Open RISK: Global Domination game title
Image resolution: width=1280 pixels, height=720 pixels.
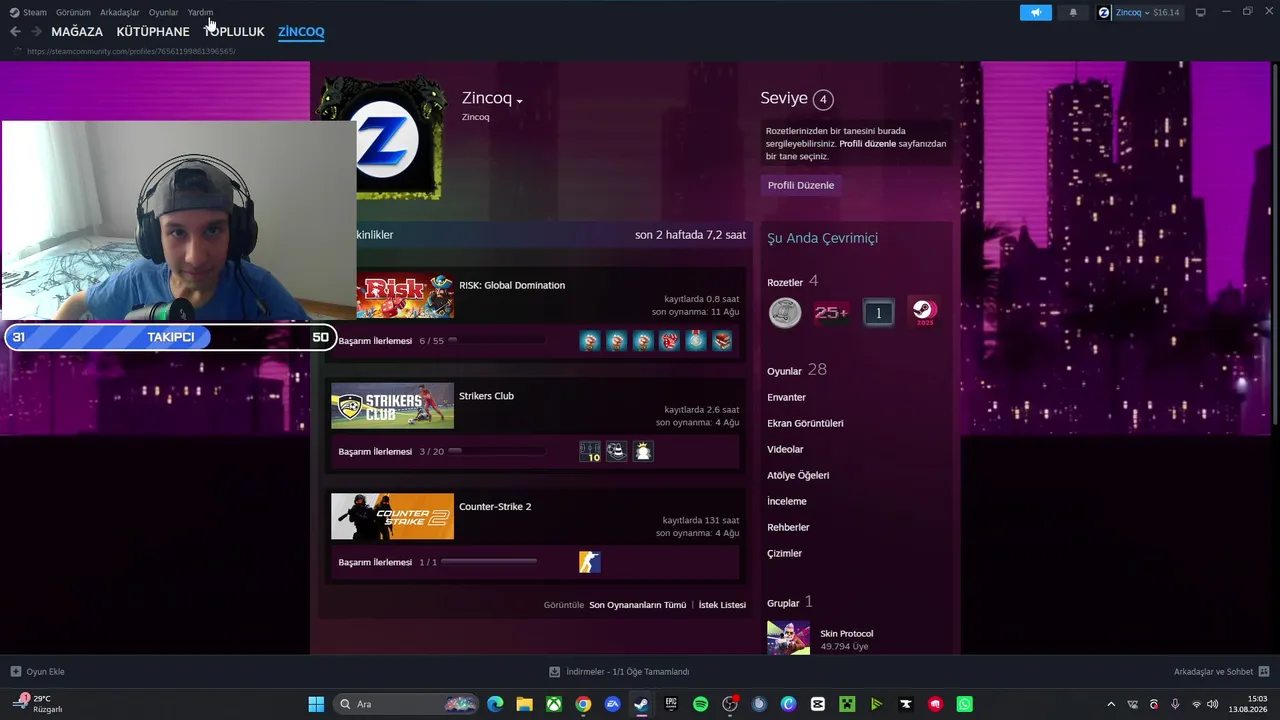point(512,285)
